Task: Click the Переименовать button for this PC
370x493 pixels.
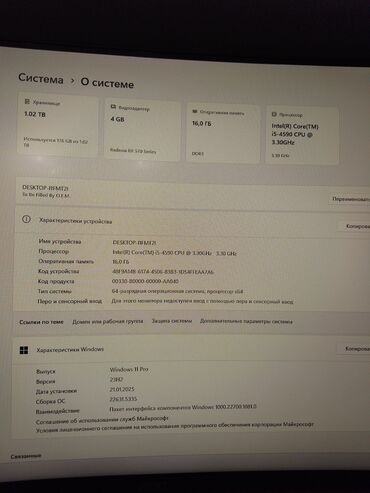Action: coord(350,199)
